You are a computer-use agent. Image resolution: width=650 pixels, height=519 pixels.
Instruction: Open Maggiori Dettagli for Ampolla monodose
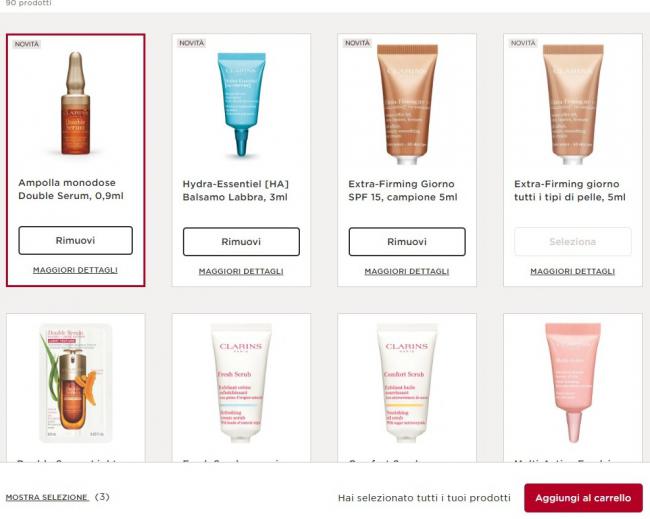pos(75,270)
